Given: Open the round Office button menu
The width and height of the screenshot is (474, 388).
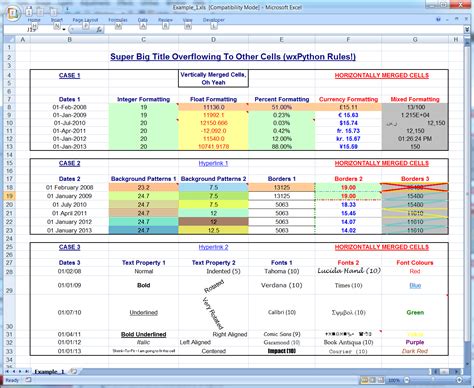Looking at the screenshot, I should point(13,13).
